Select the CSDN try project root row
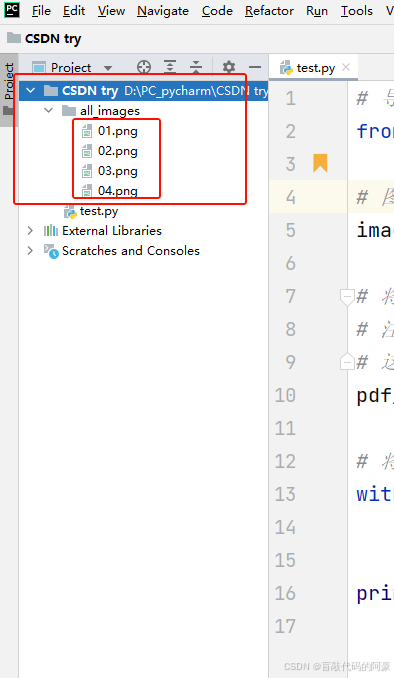 143,90
